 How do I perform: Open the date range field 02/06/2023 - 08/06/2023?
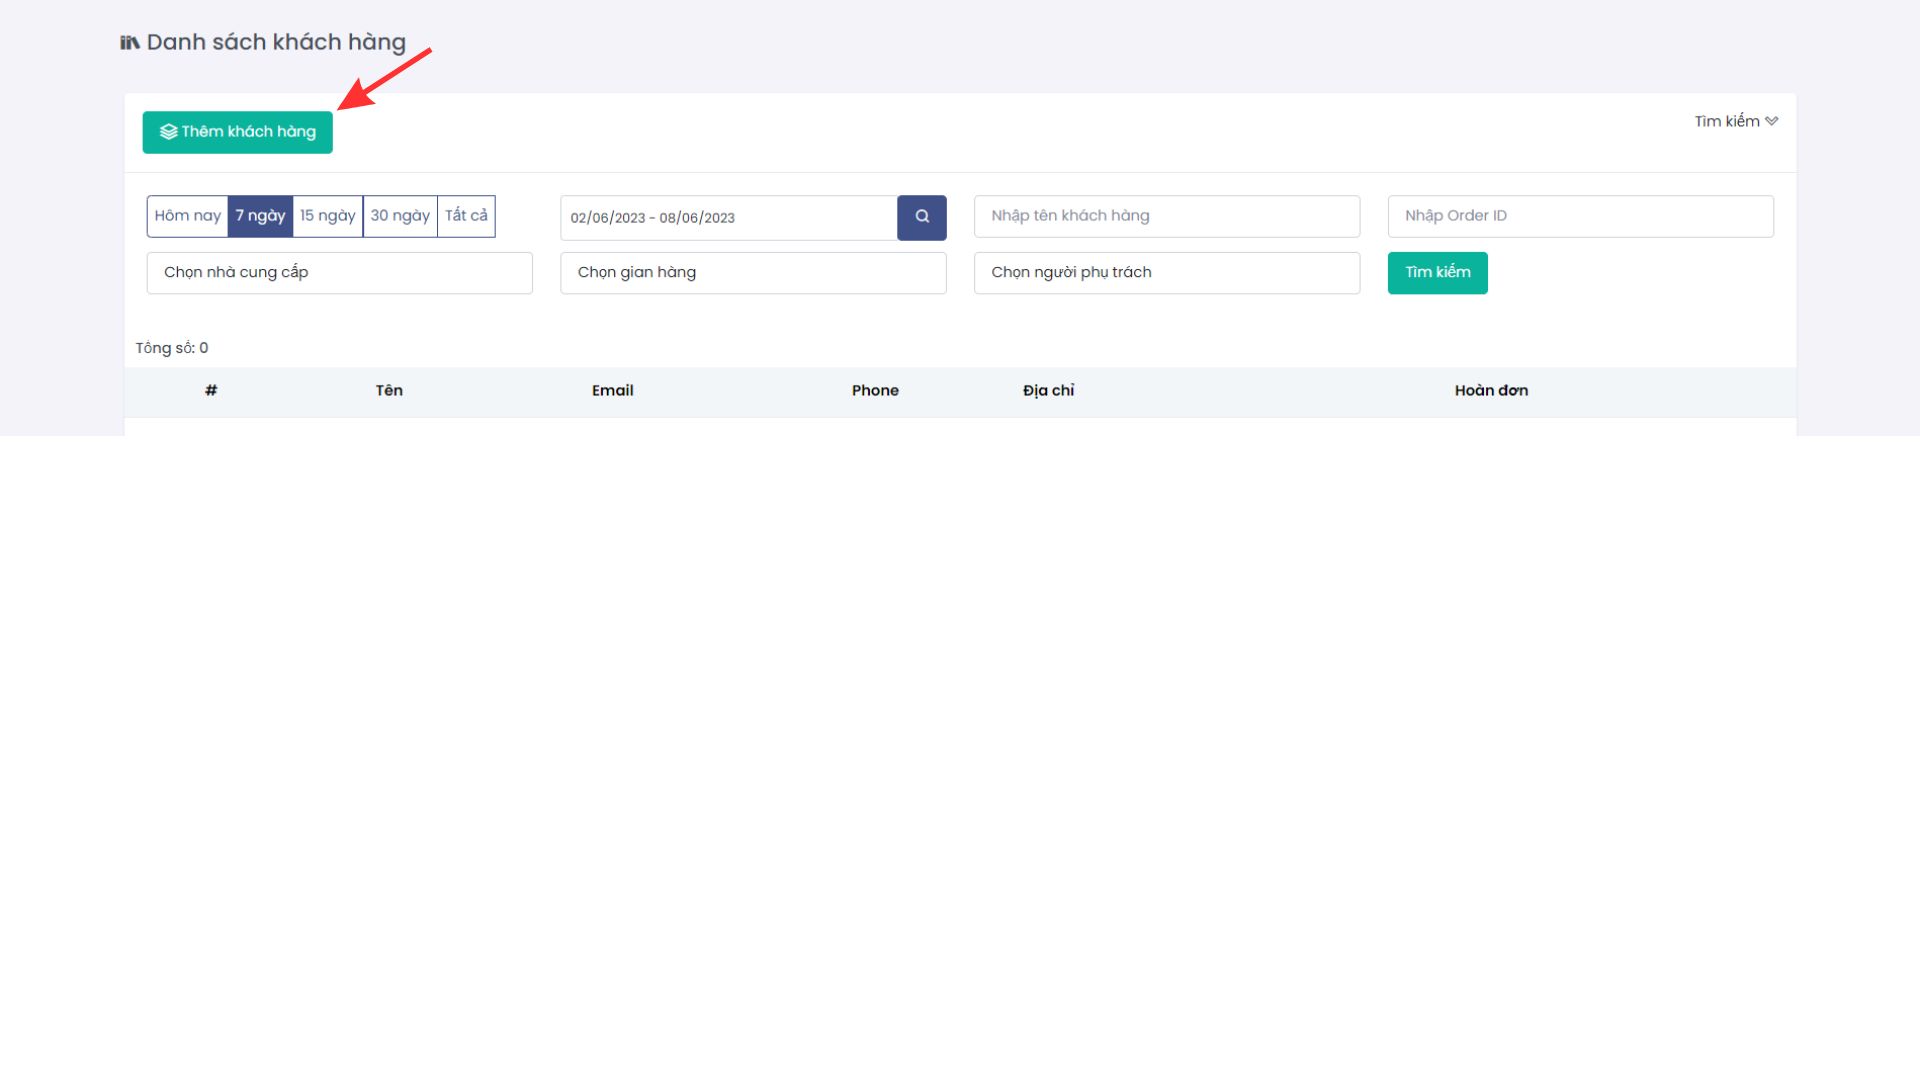(729, 217)
